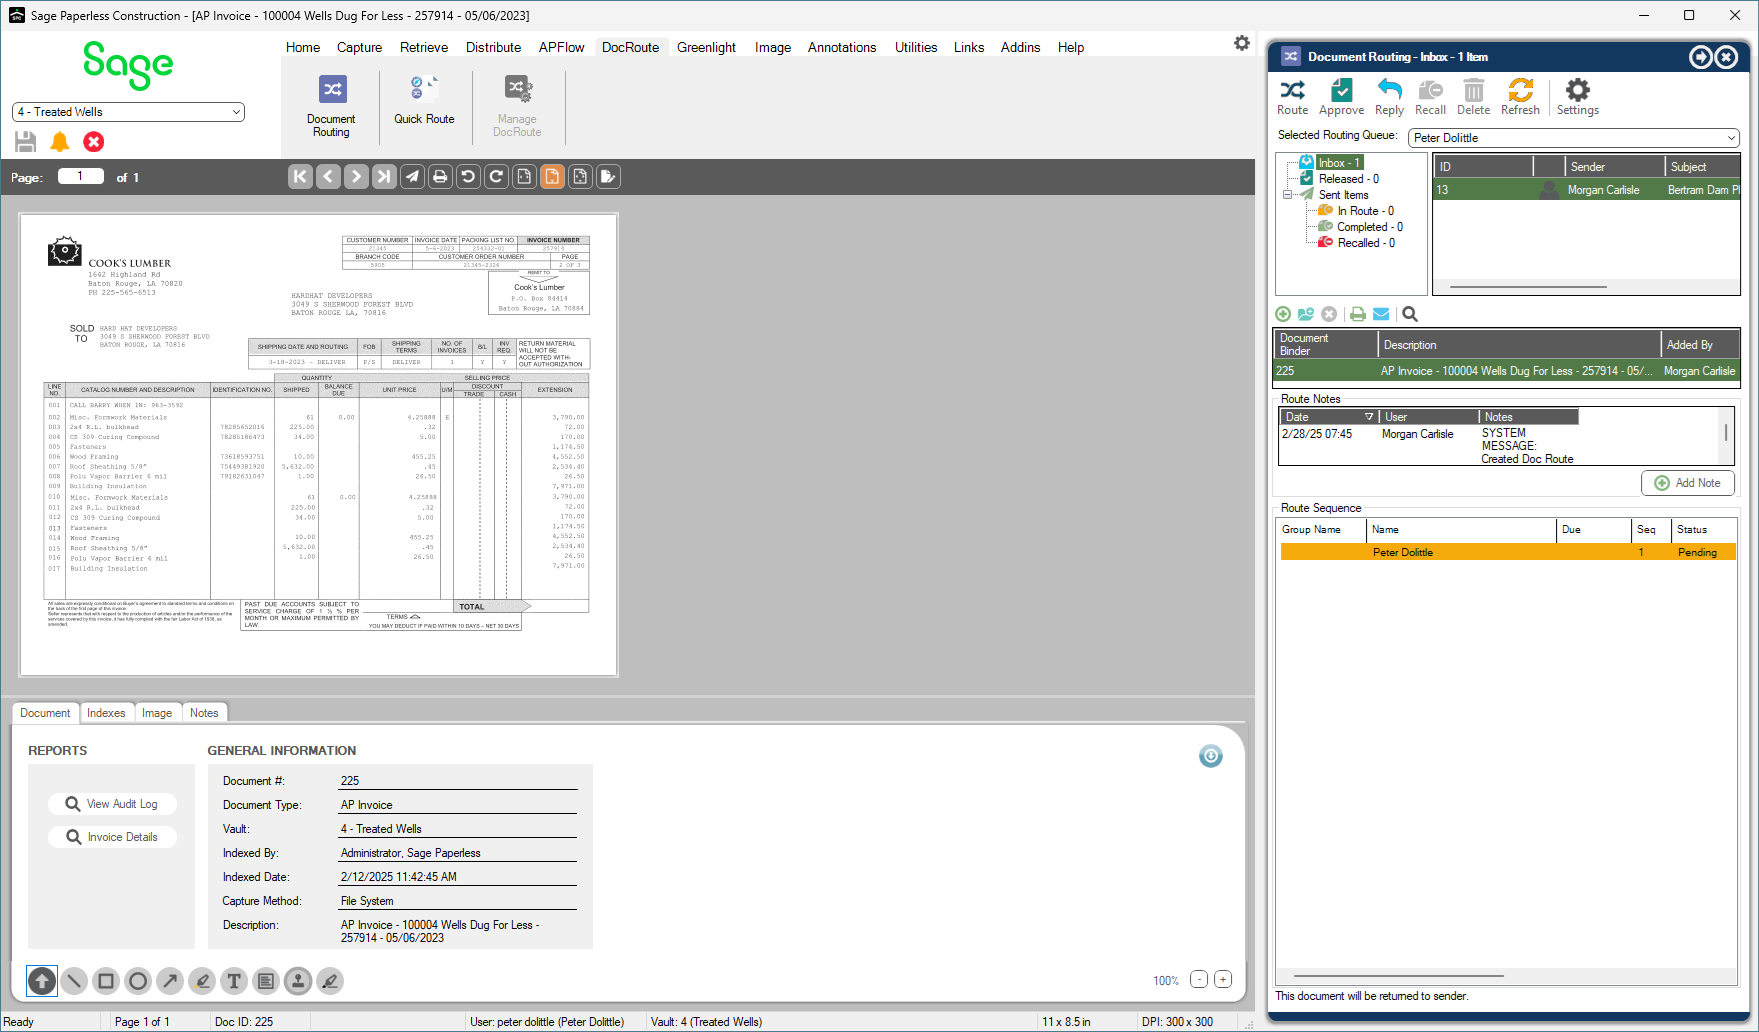
Task: Go to the first page of the document
Action: point(300,177)
